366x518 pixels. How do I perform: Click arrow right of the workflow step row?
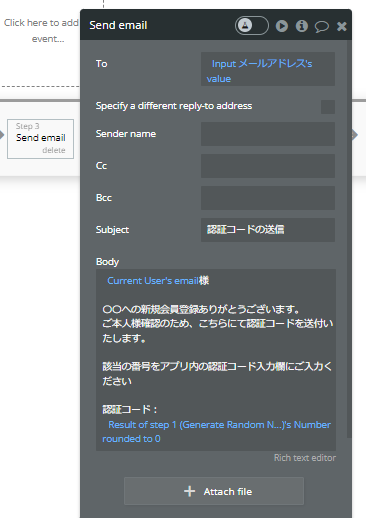[x=355, y=135]
